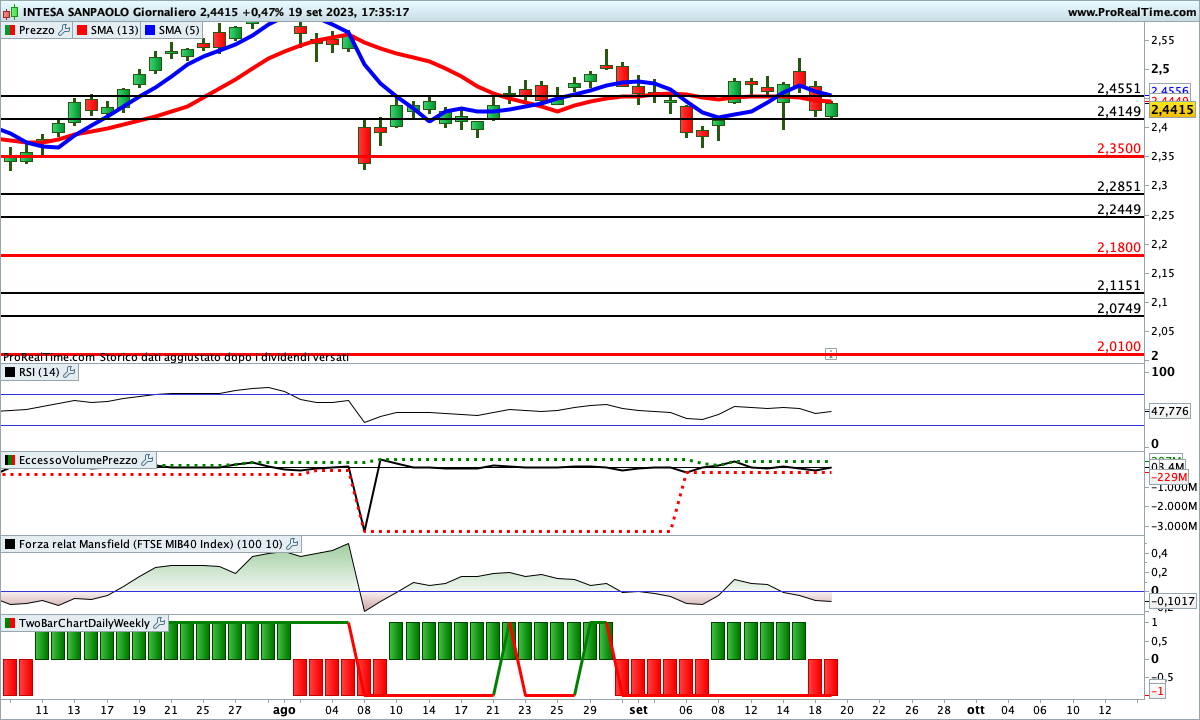This screenshot has height=720, width=1200.
Task: Select the SMA (5) indicator label
Action: [178, 30]
